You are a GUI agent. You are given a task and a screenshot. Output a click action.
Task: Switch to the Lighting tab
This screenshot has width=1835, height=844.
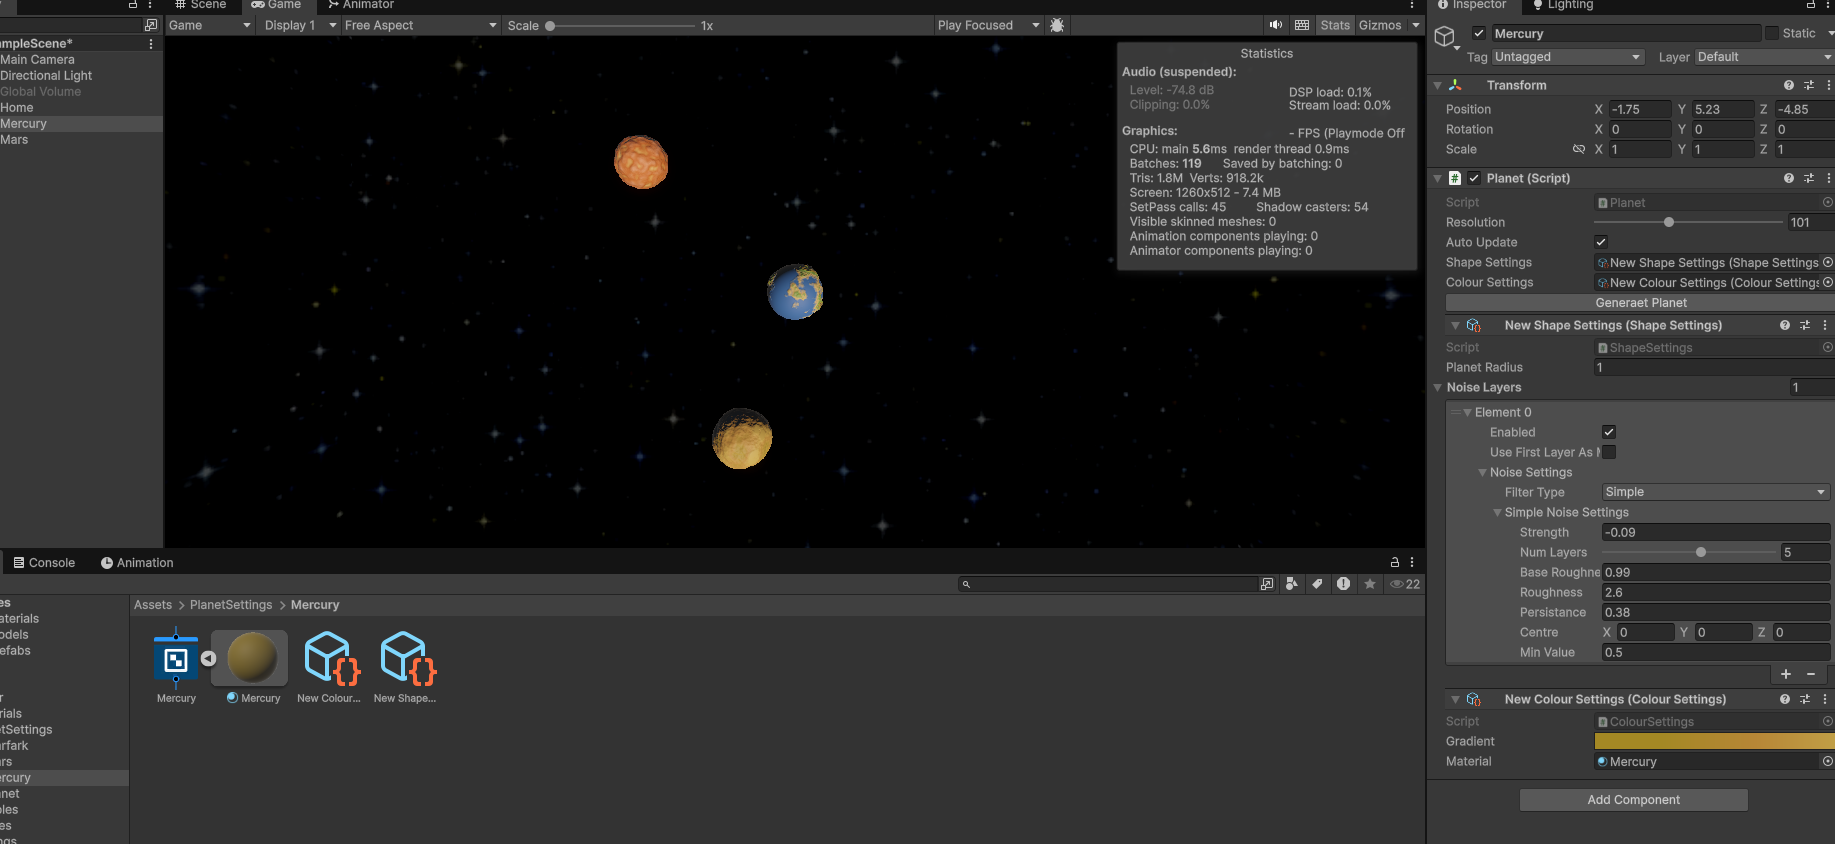click(x=1563, y=5)
